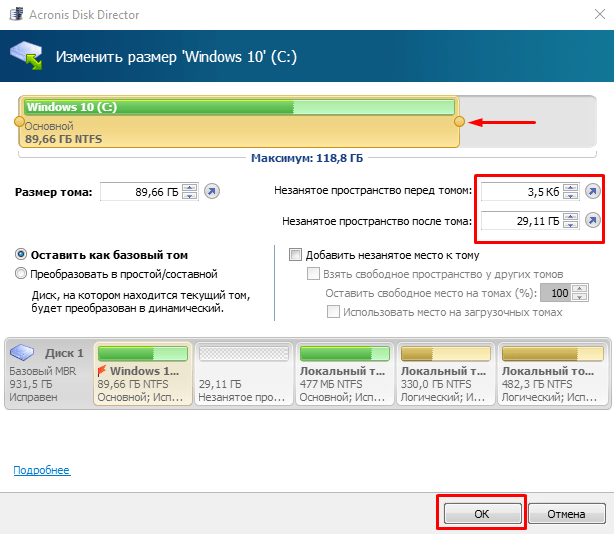This screenshot has width=614, height=534.
Task: Click the 'Основной' label in volume bar
Action: (49, 126)
